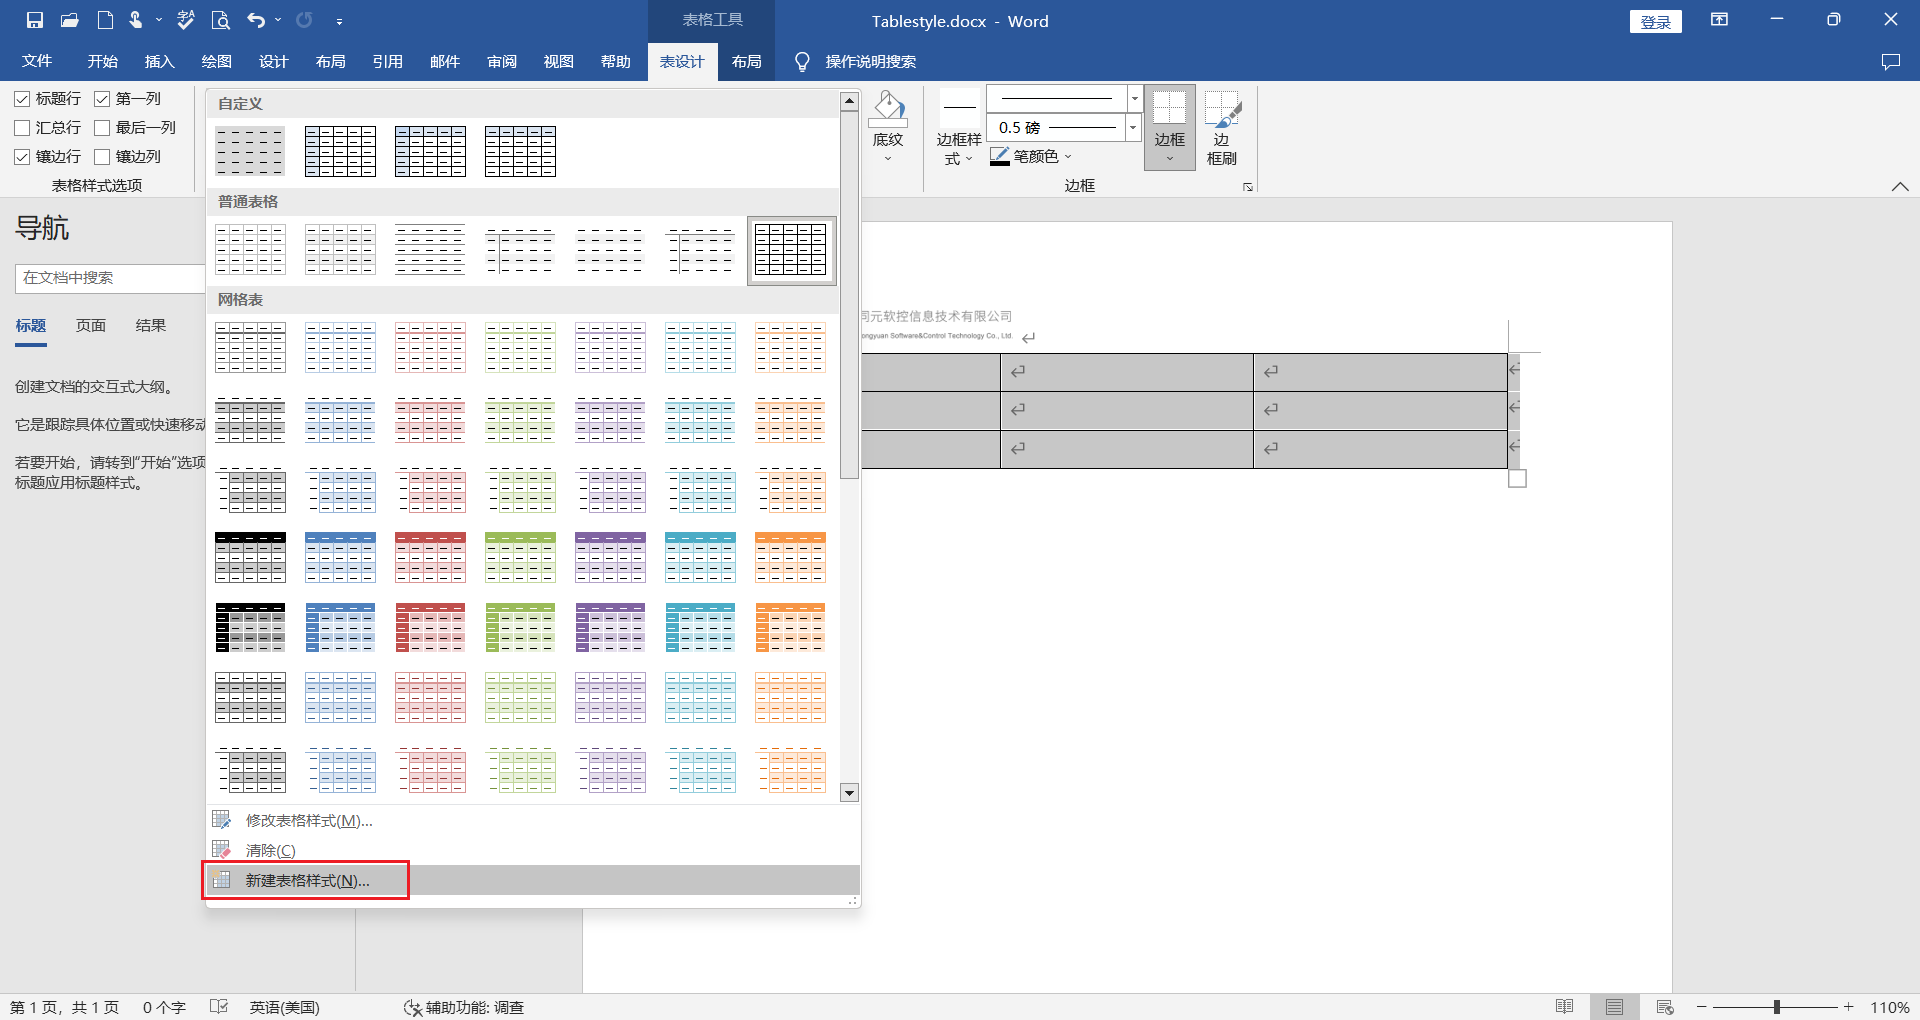Switch to Read Mode view icon
The height and width of the screenshot is (1020, 1920).
[x=1564, y=1006]
